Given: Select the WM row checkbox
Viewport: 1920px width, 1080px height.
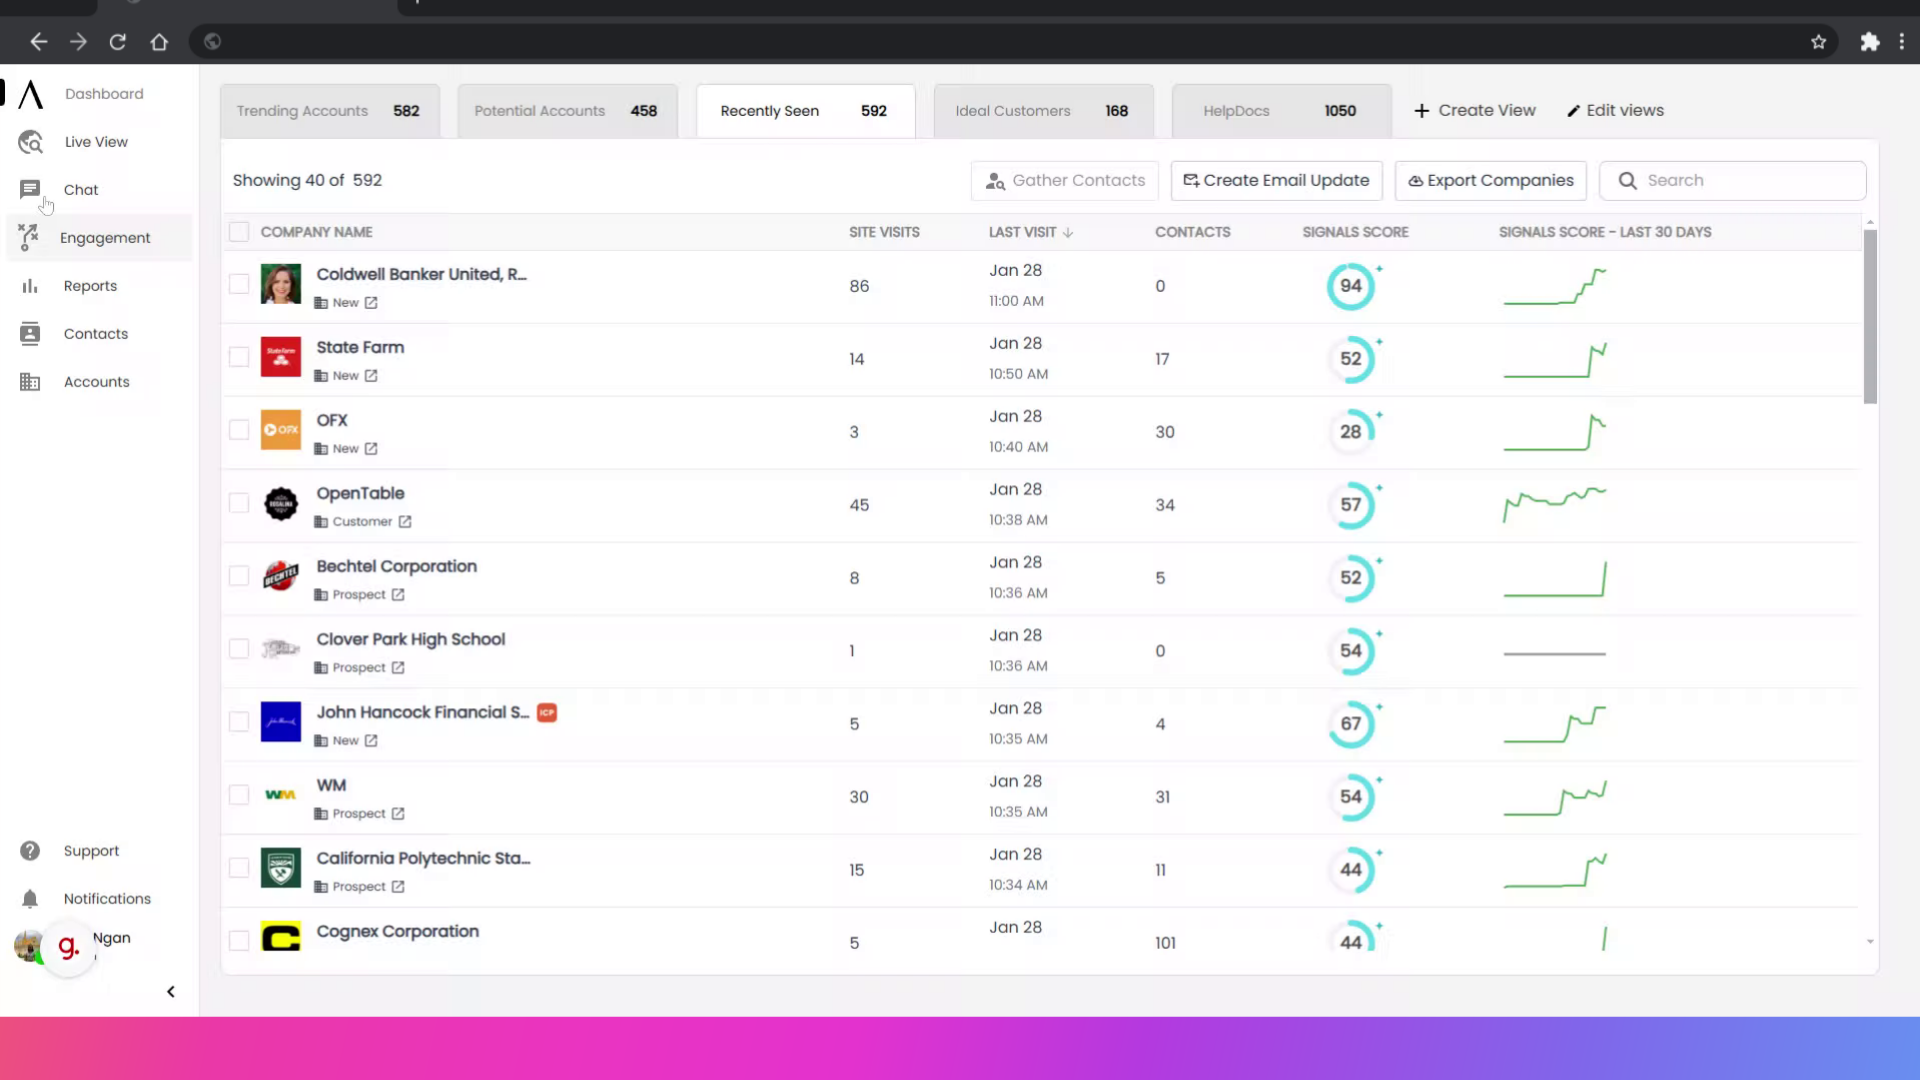Looking at the screenshot, I should click(239, 795).
